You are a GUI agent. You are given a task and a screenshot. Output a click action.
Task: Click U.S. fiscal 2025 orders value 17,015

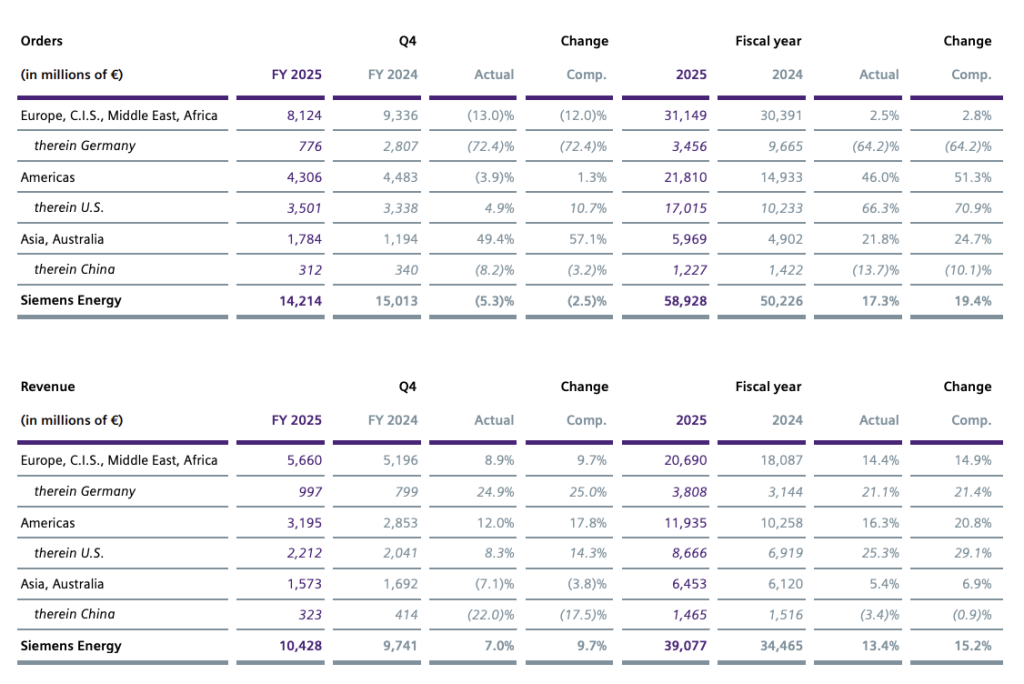[x=685, y=208]
